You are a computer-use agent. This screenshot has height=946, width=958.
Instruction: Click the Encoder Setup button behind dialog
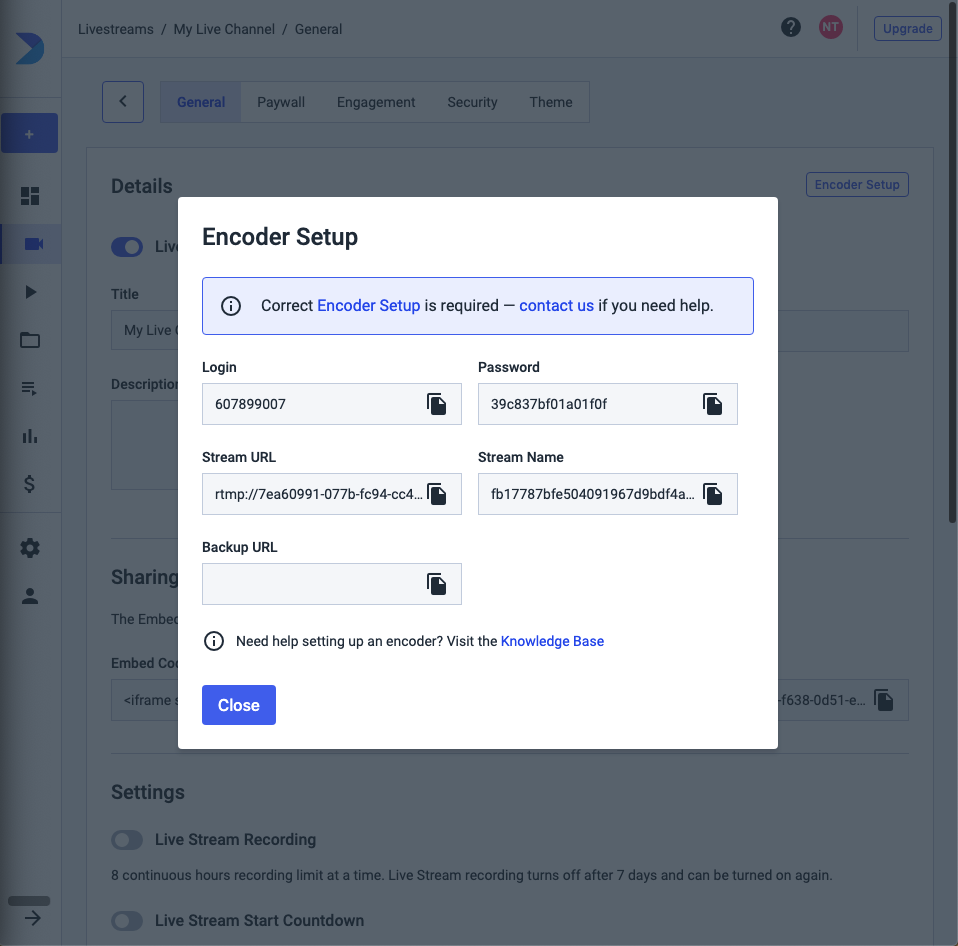(x=857, y=185)
